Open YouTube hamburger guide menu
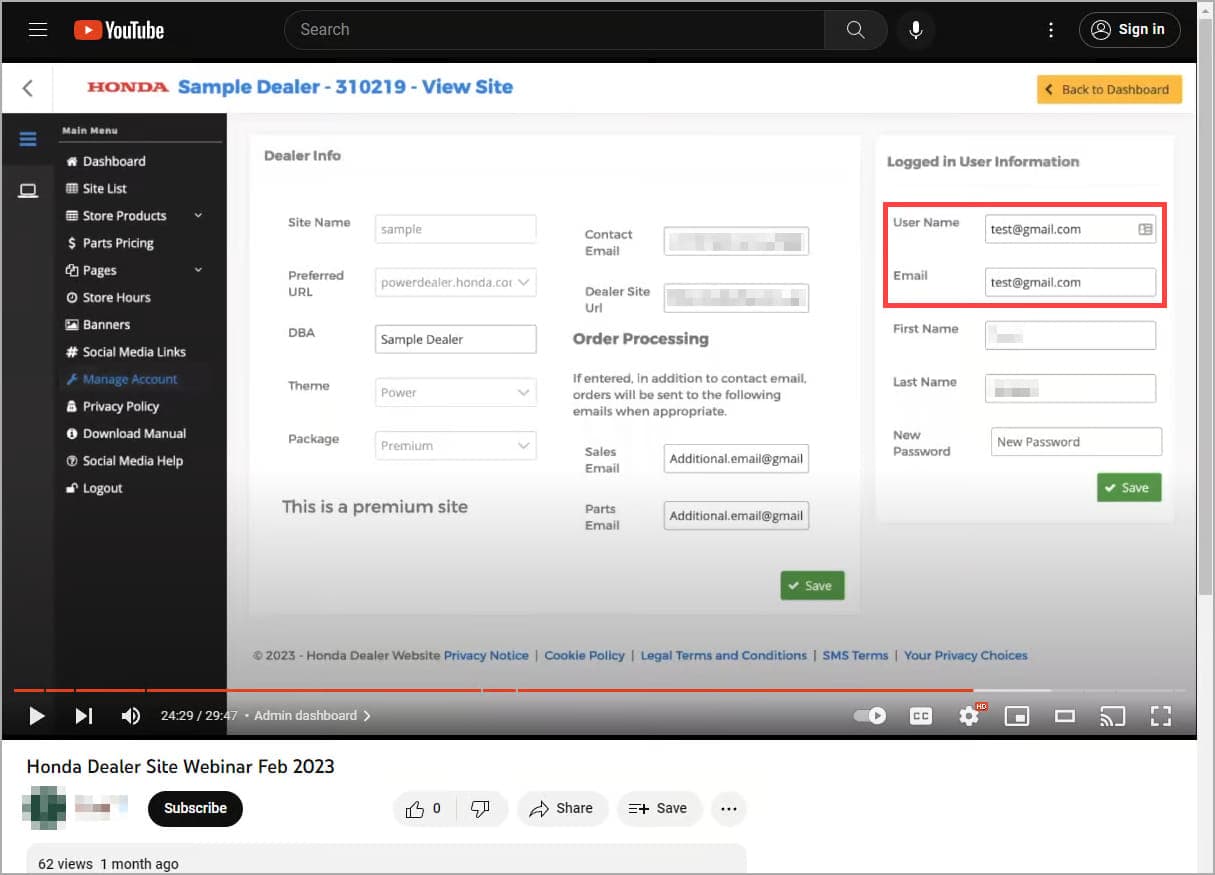 (38, 30)
